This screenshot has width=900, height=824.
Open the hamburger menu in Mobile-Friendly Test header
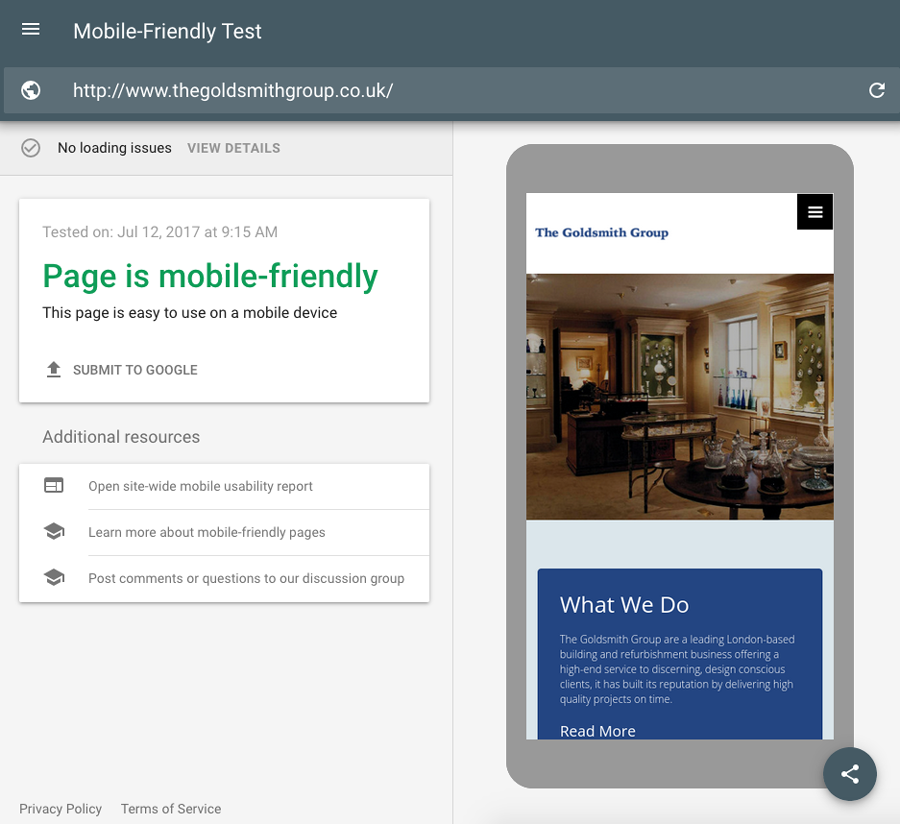[30, 29]
